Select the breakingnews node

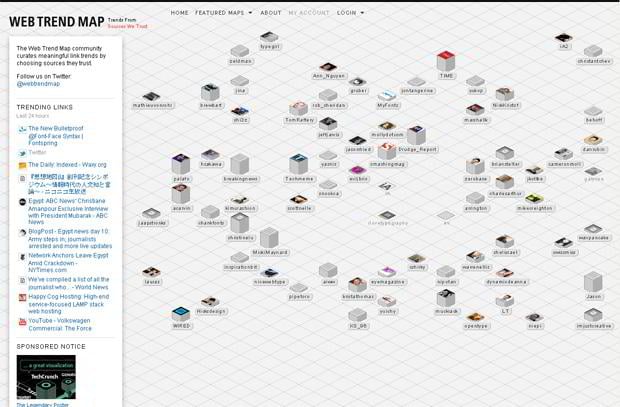point(240,164)
